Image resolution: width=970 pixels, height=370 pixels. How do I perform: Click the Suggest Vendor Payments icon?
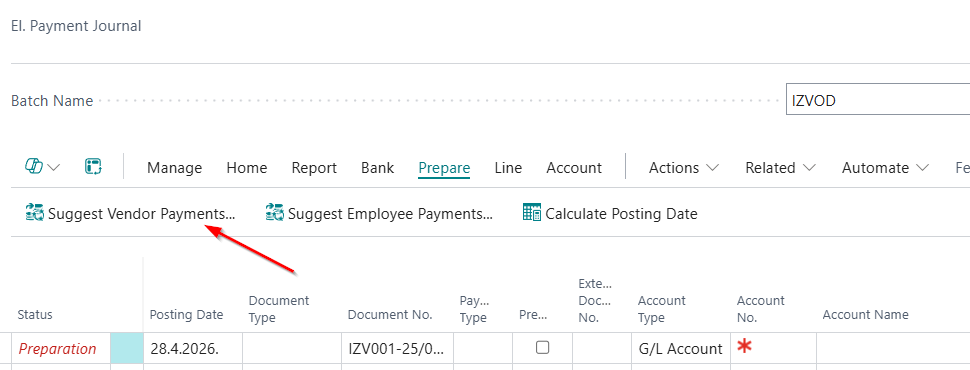[x=35, y=213]
